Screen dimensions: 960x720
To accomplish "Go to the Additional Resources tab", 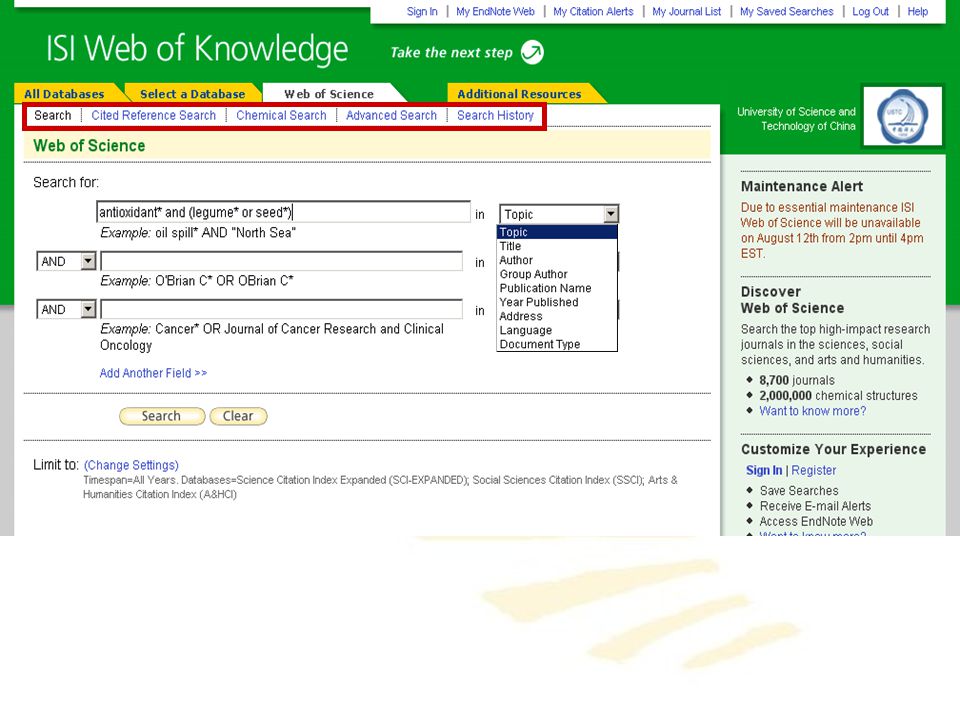I will coord(519,94).
